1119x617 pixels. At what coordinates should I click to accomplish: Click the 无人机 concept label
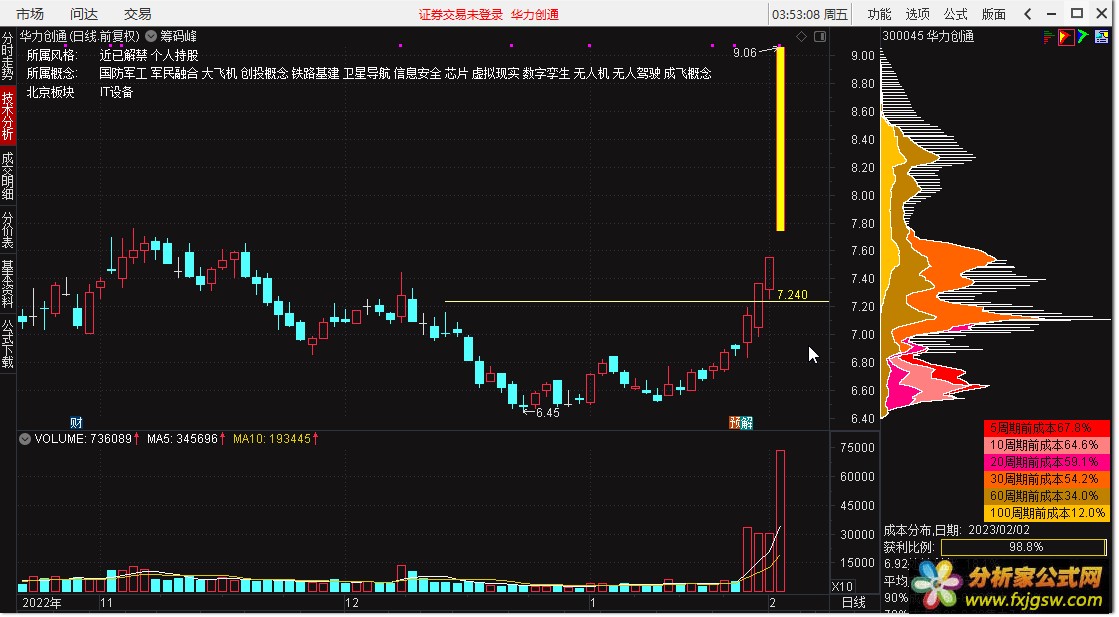[x=591, y=73]
